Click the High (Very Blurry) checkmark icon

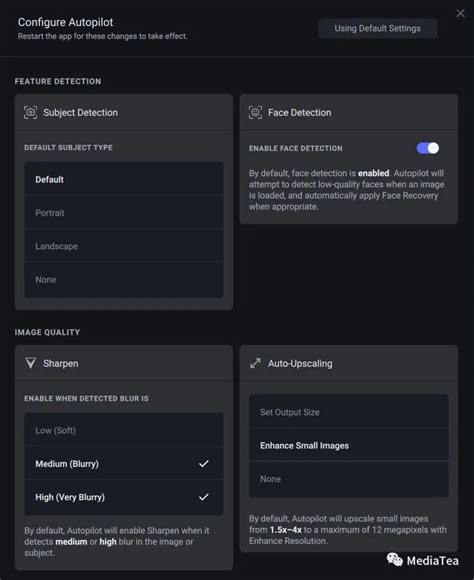tap(204, 497)
